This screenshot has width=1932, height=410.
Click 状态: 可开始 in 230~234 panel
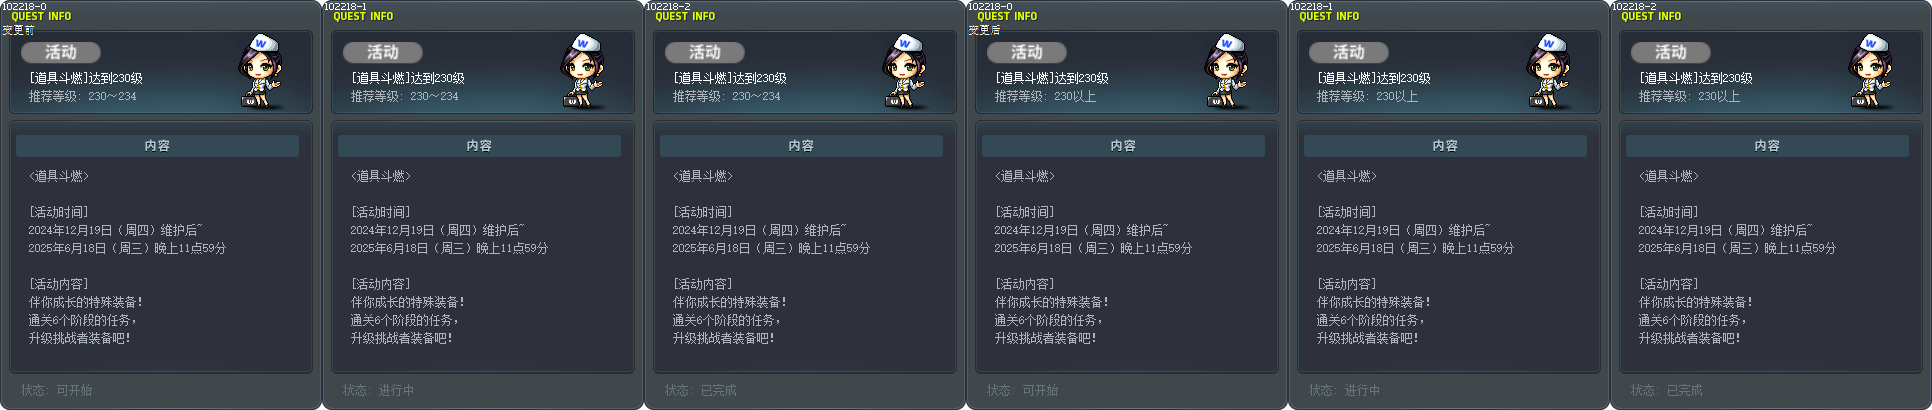pyautogui.click(x=57, y=390)
